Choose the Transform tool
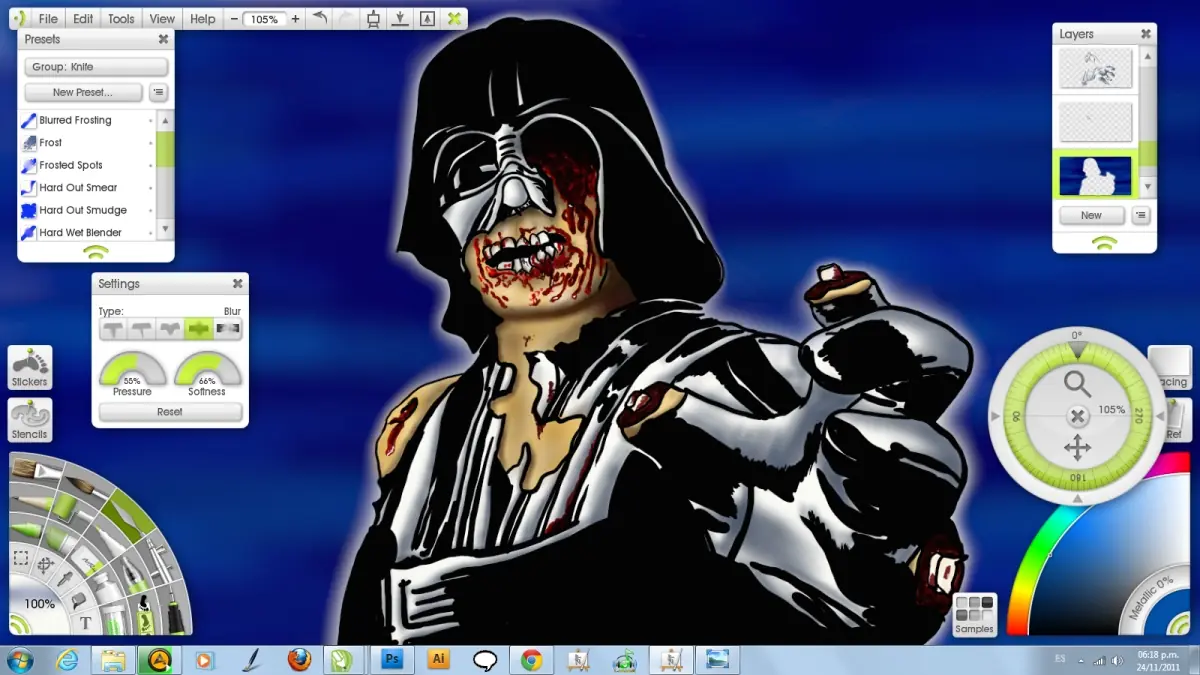Image resolution: width=1200 pixels, height=675 pixels. [x=46, y=564]
